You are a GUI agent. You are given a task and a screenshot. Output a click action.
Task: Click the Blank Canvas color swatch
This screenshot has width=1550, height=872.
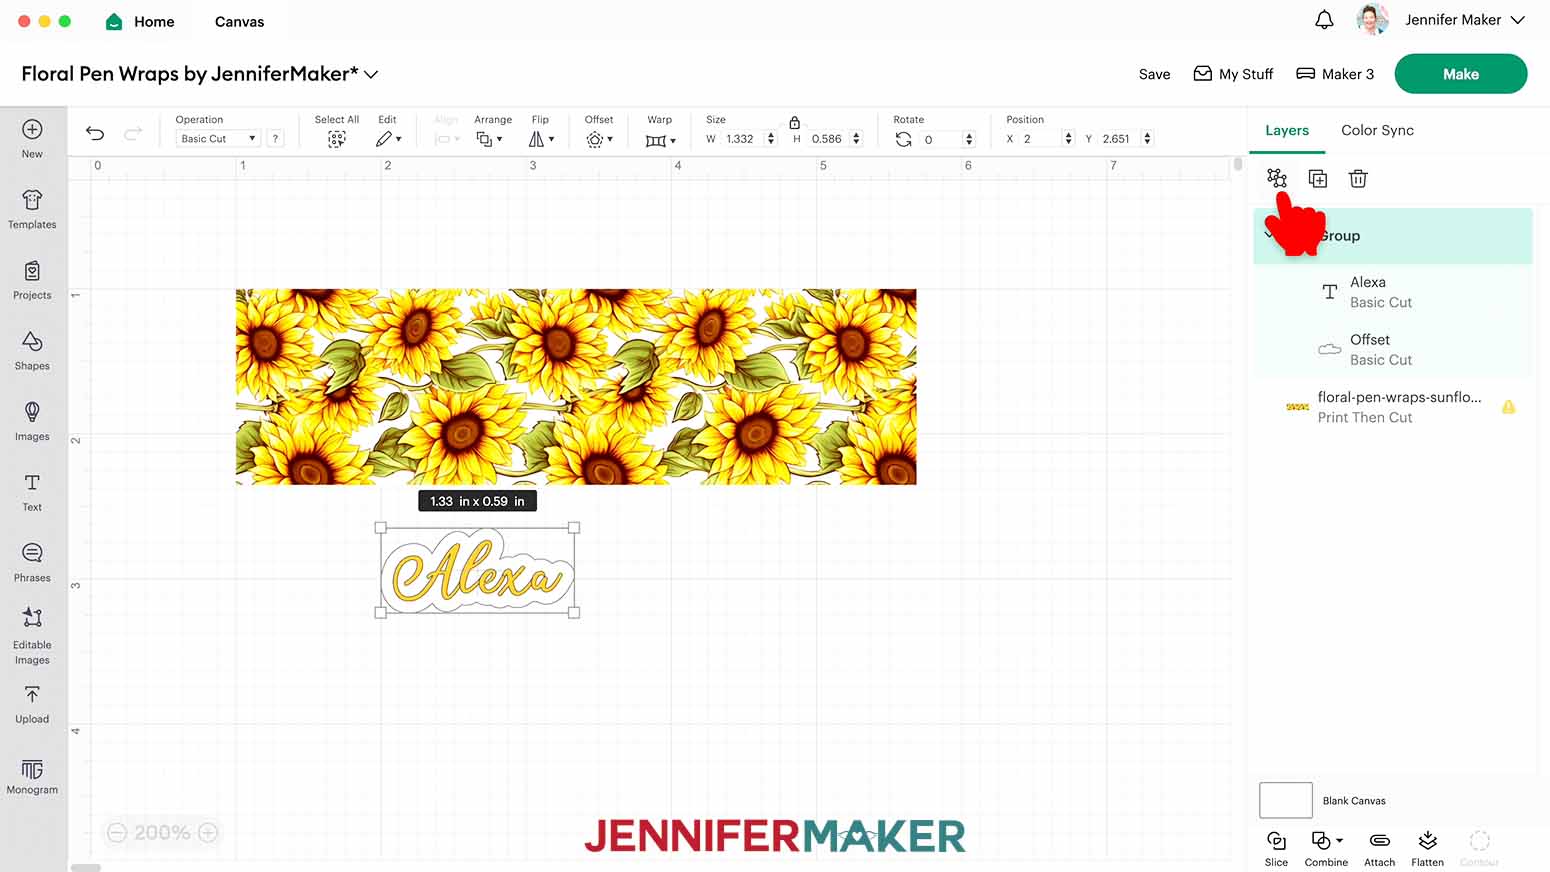tap(1285, 800)
